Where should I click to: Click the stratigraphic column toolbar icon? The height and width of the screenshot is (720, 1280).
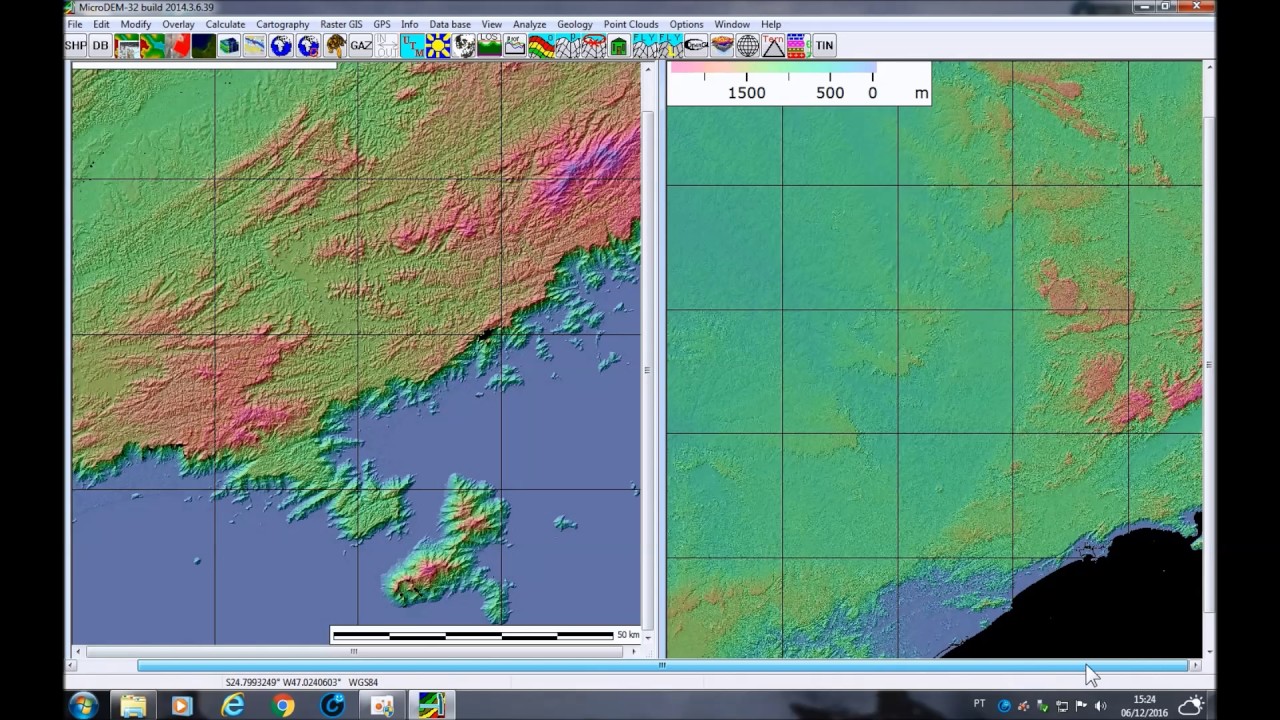tap(798, 45)
